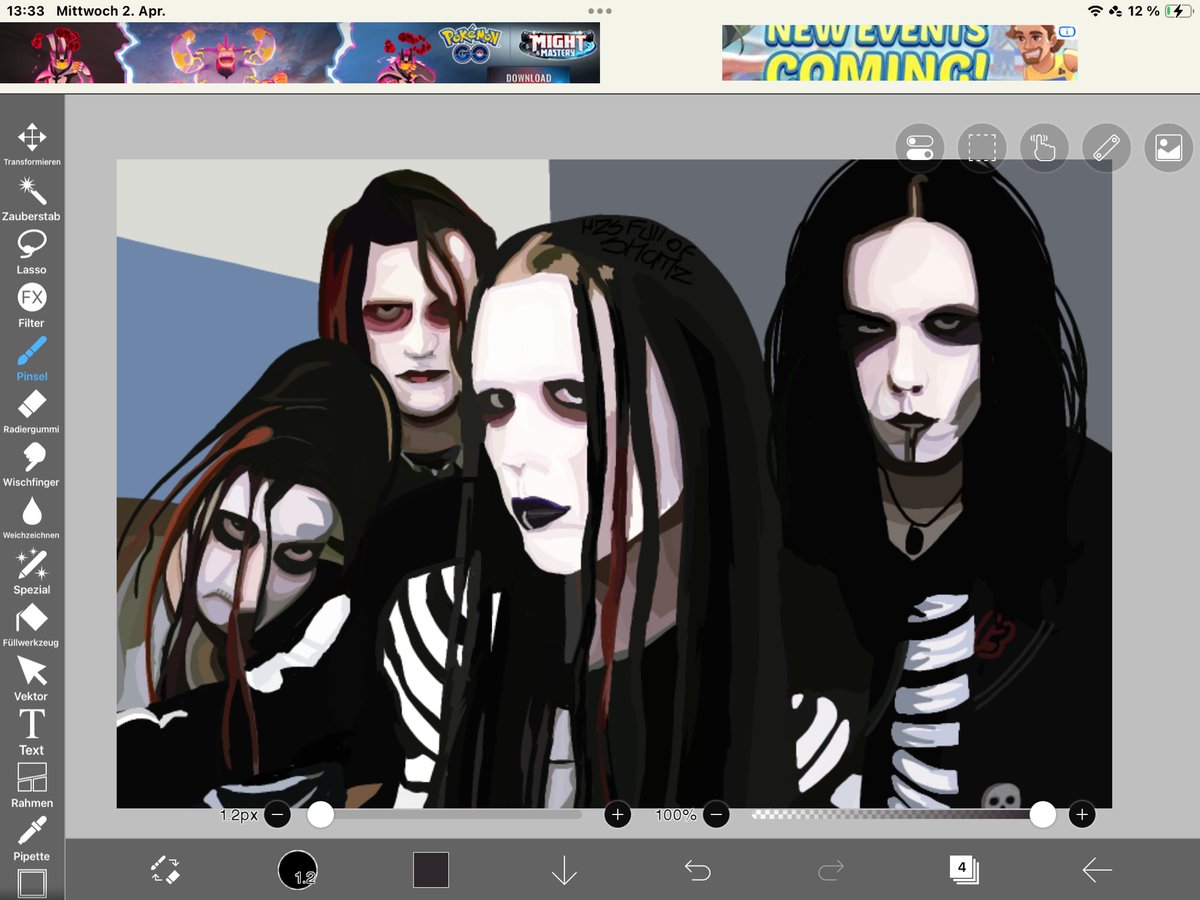Tap the battery percentage indicator

1144,11
